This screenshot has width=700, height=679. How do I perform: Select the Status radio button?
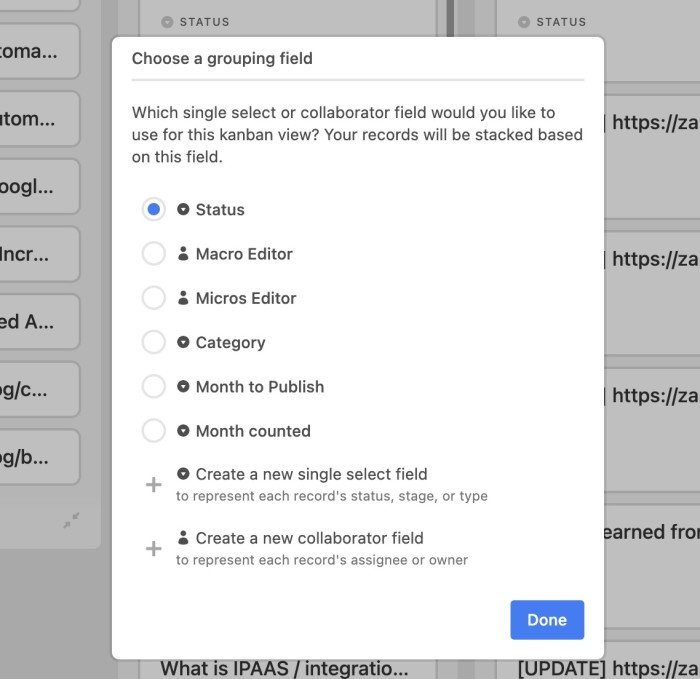[x=154, y=209]
